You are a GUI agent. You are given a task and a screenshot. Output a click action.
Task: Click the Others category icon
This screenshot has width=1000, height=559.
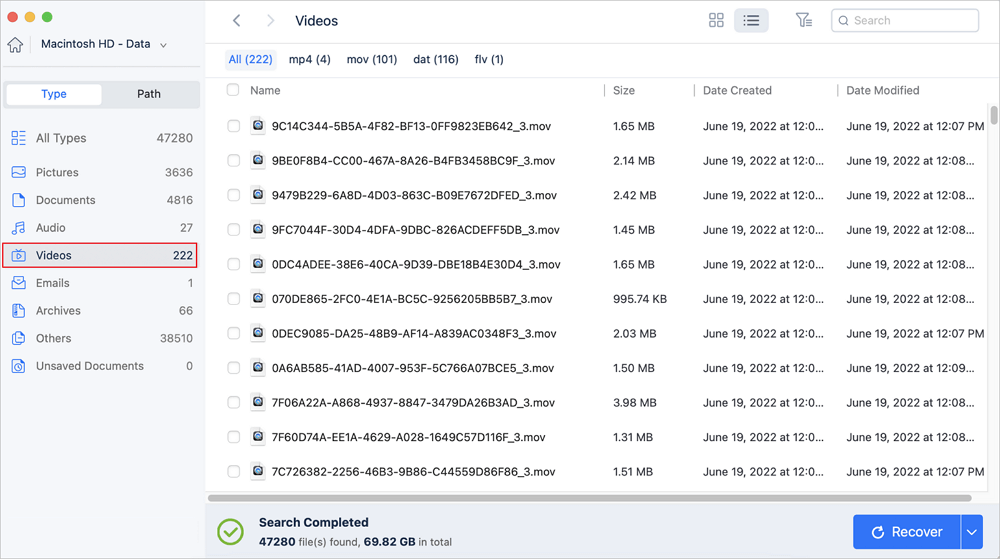point(18,338)
